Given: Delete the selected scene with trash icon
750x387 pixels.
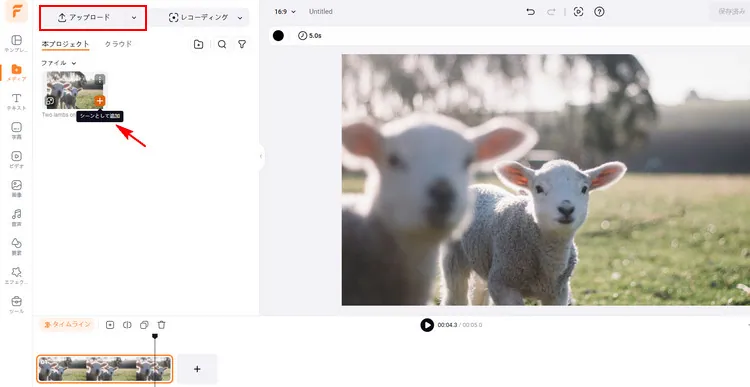Looking at the screenshot, I should [162, 325].
